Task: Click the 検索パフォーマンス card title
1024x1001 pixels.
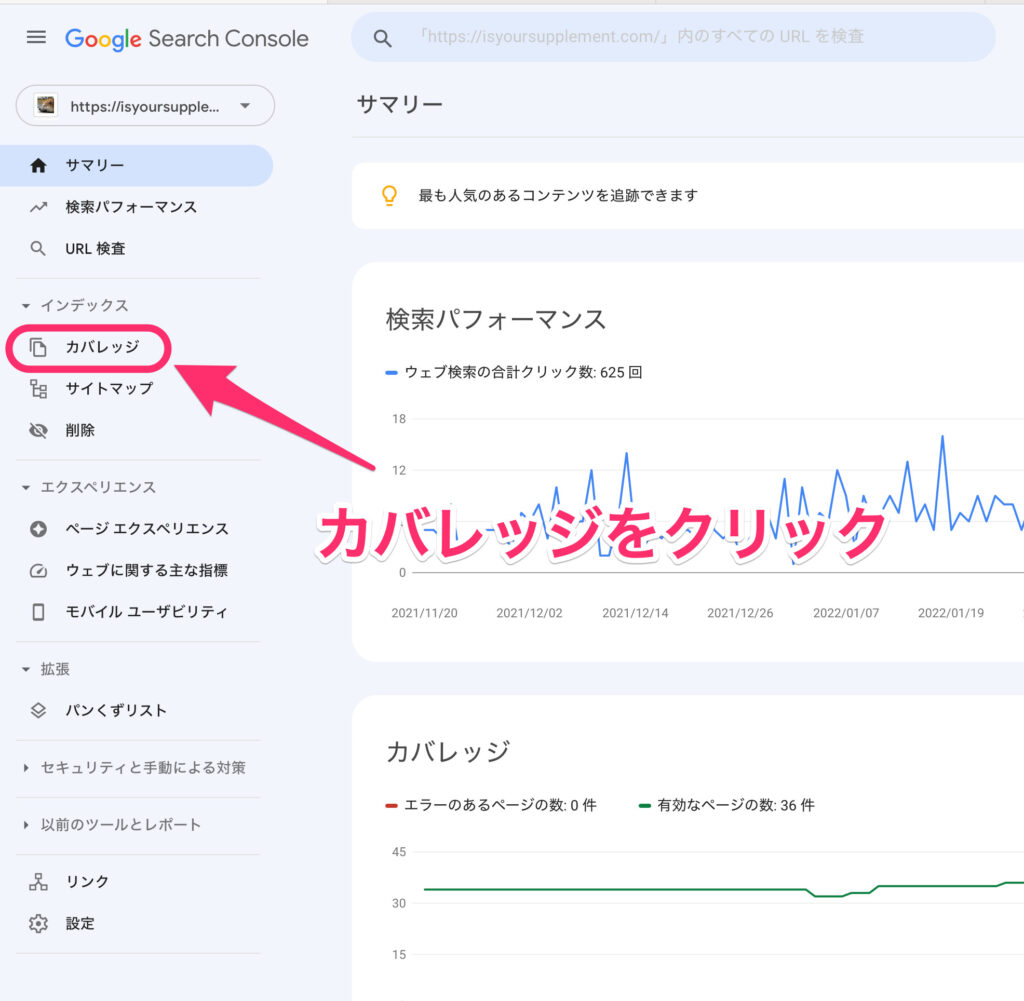Action: [496, 320]
